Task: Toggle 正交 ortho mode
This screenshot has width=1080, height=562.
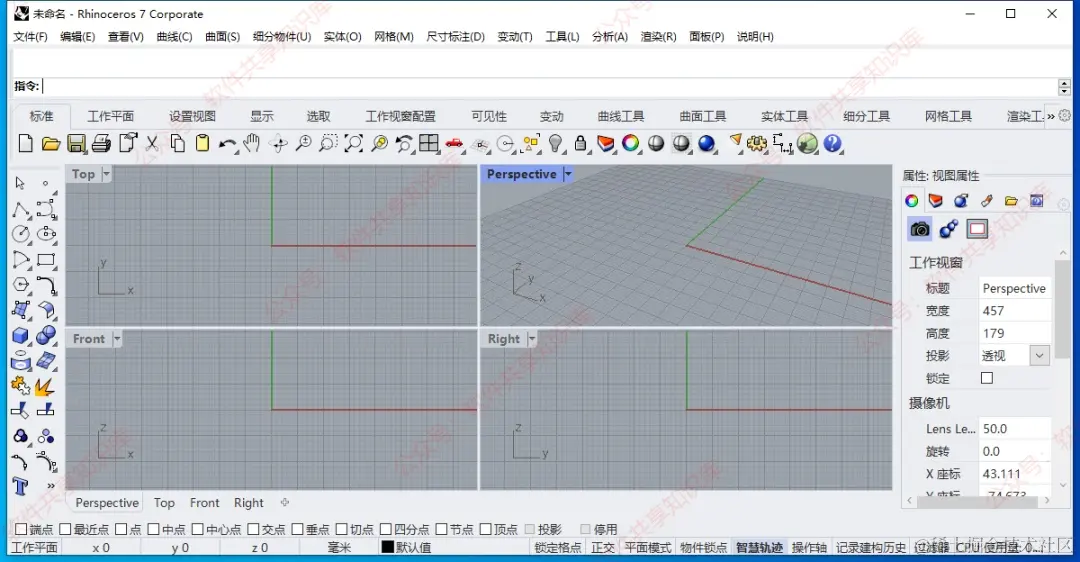Action: pos(603,548)
